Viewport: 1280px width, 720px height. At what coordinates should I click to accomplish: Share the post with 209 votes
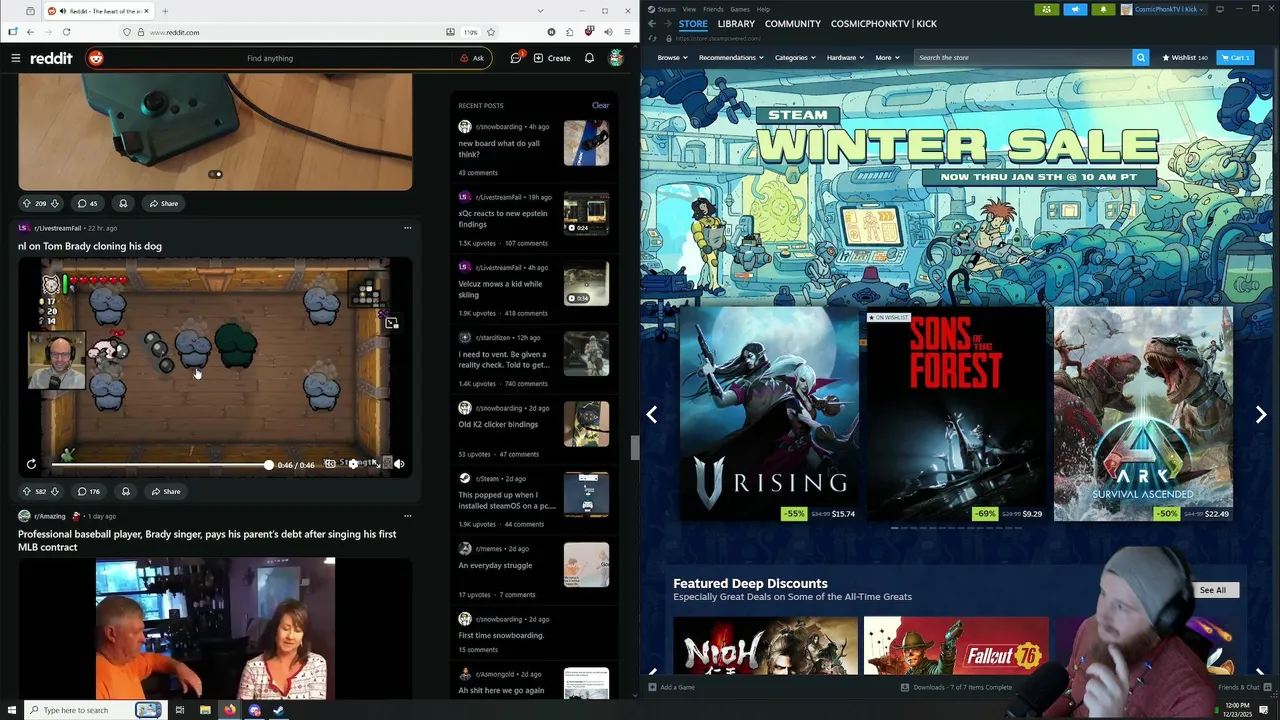[x=164, y=203]
